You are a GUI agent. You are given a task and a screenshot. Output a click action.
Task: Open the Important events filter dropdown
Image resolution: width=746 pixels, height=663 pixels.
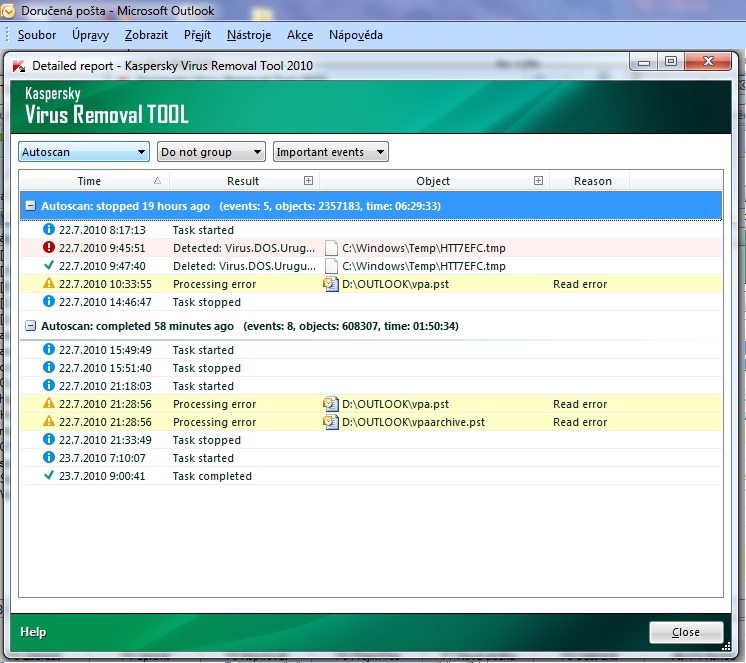[330, 152]
